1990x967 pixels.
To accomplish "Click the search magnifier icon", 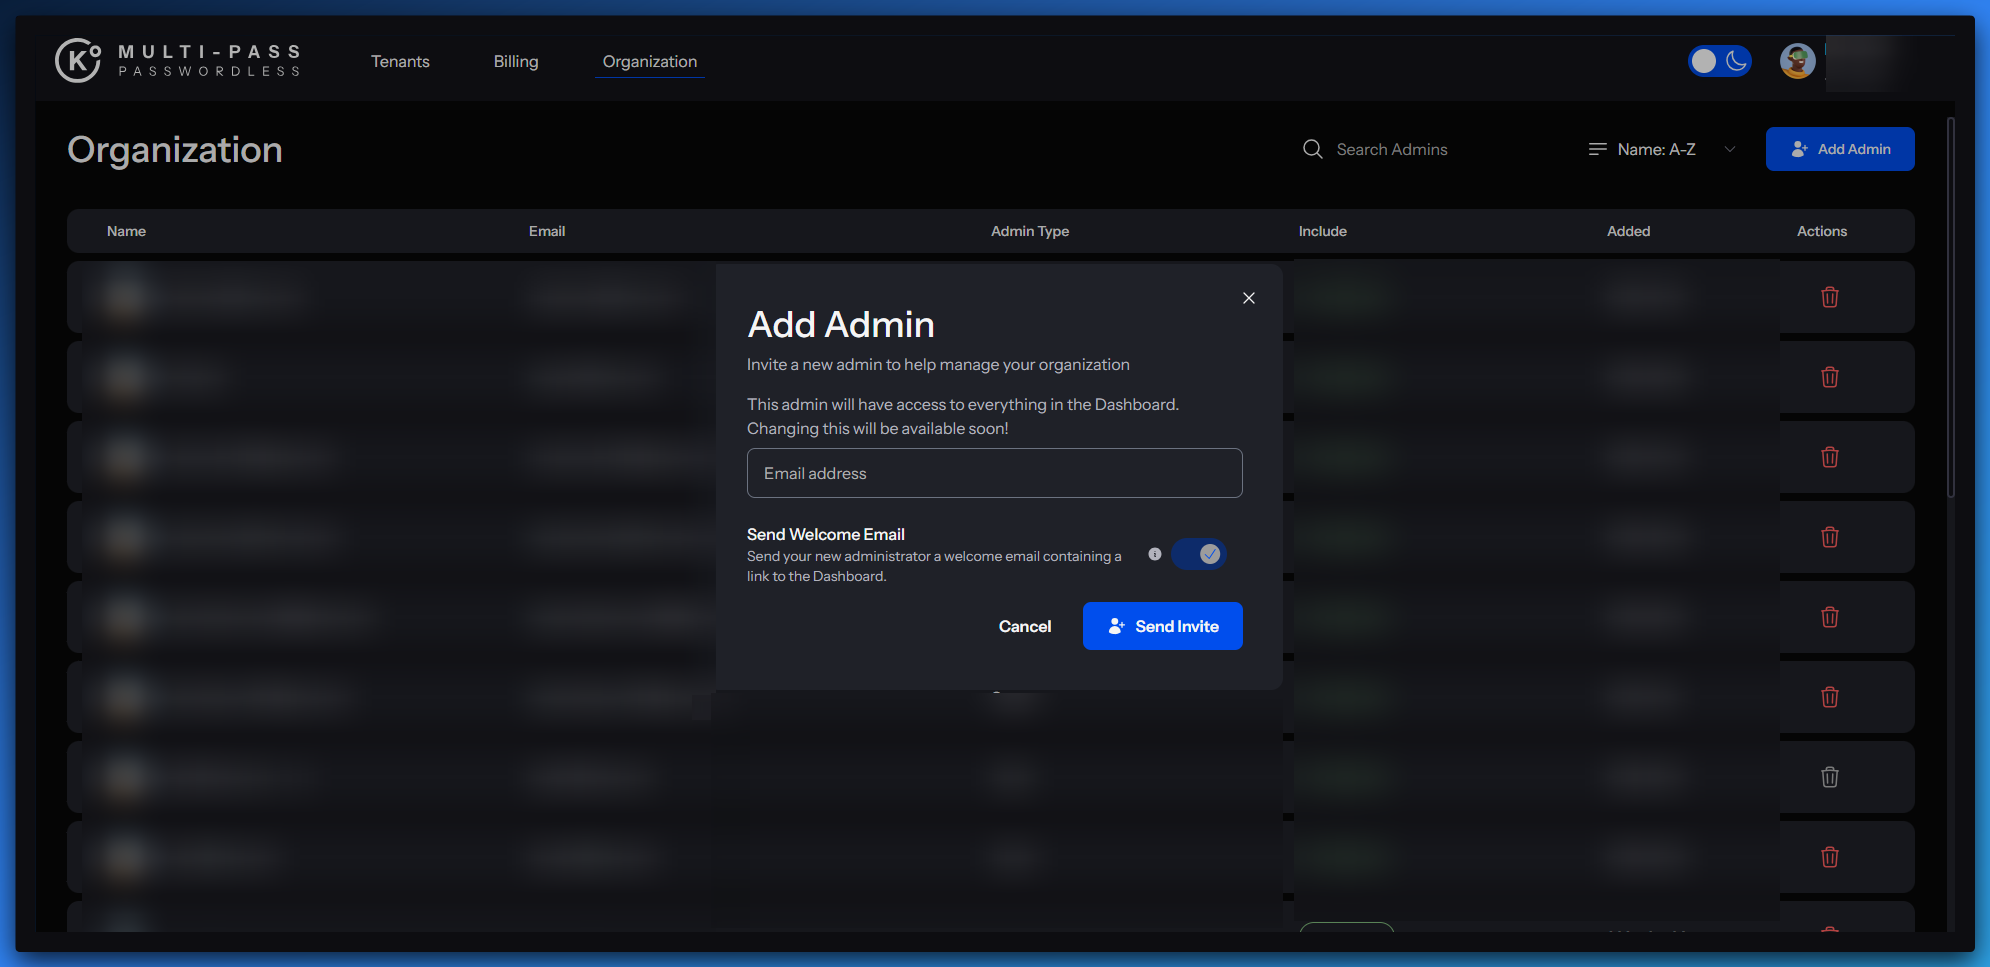I will [x=1312, y=149].
